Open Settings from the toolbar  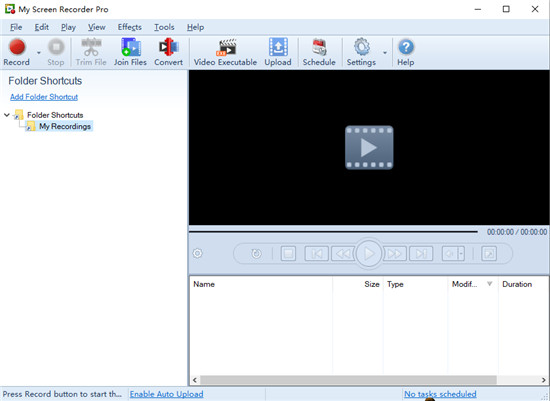tap(361, 52)
